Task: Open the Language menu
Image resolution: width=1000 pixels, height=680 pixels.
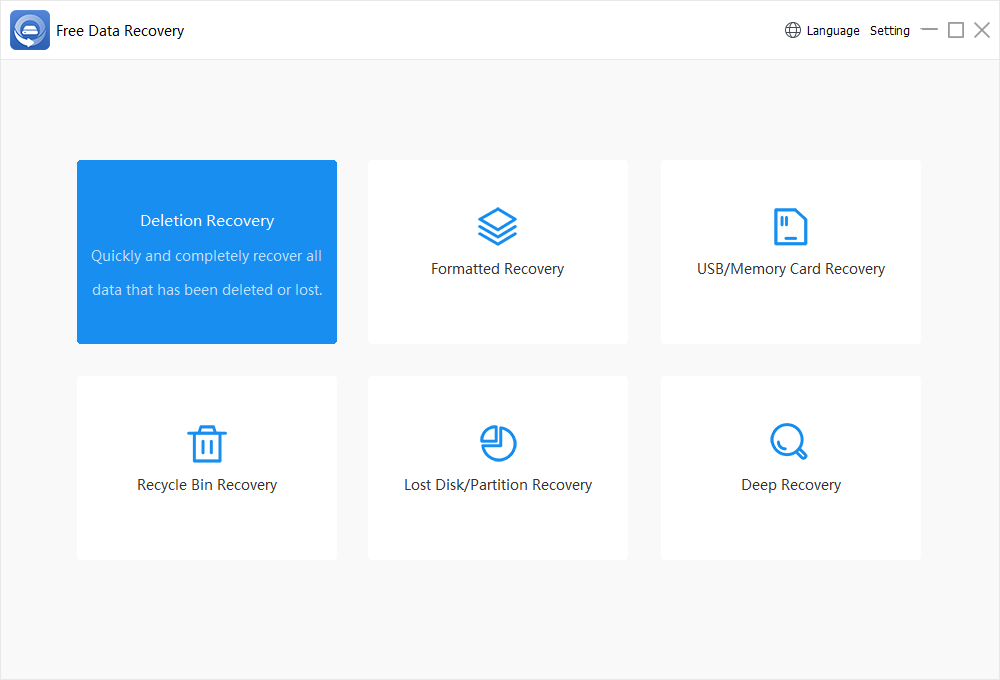Action: (833, 31)
